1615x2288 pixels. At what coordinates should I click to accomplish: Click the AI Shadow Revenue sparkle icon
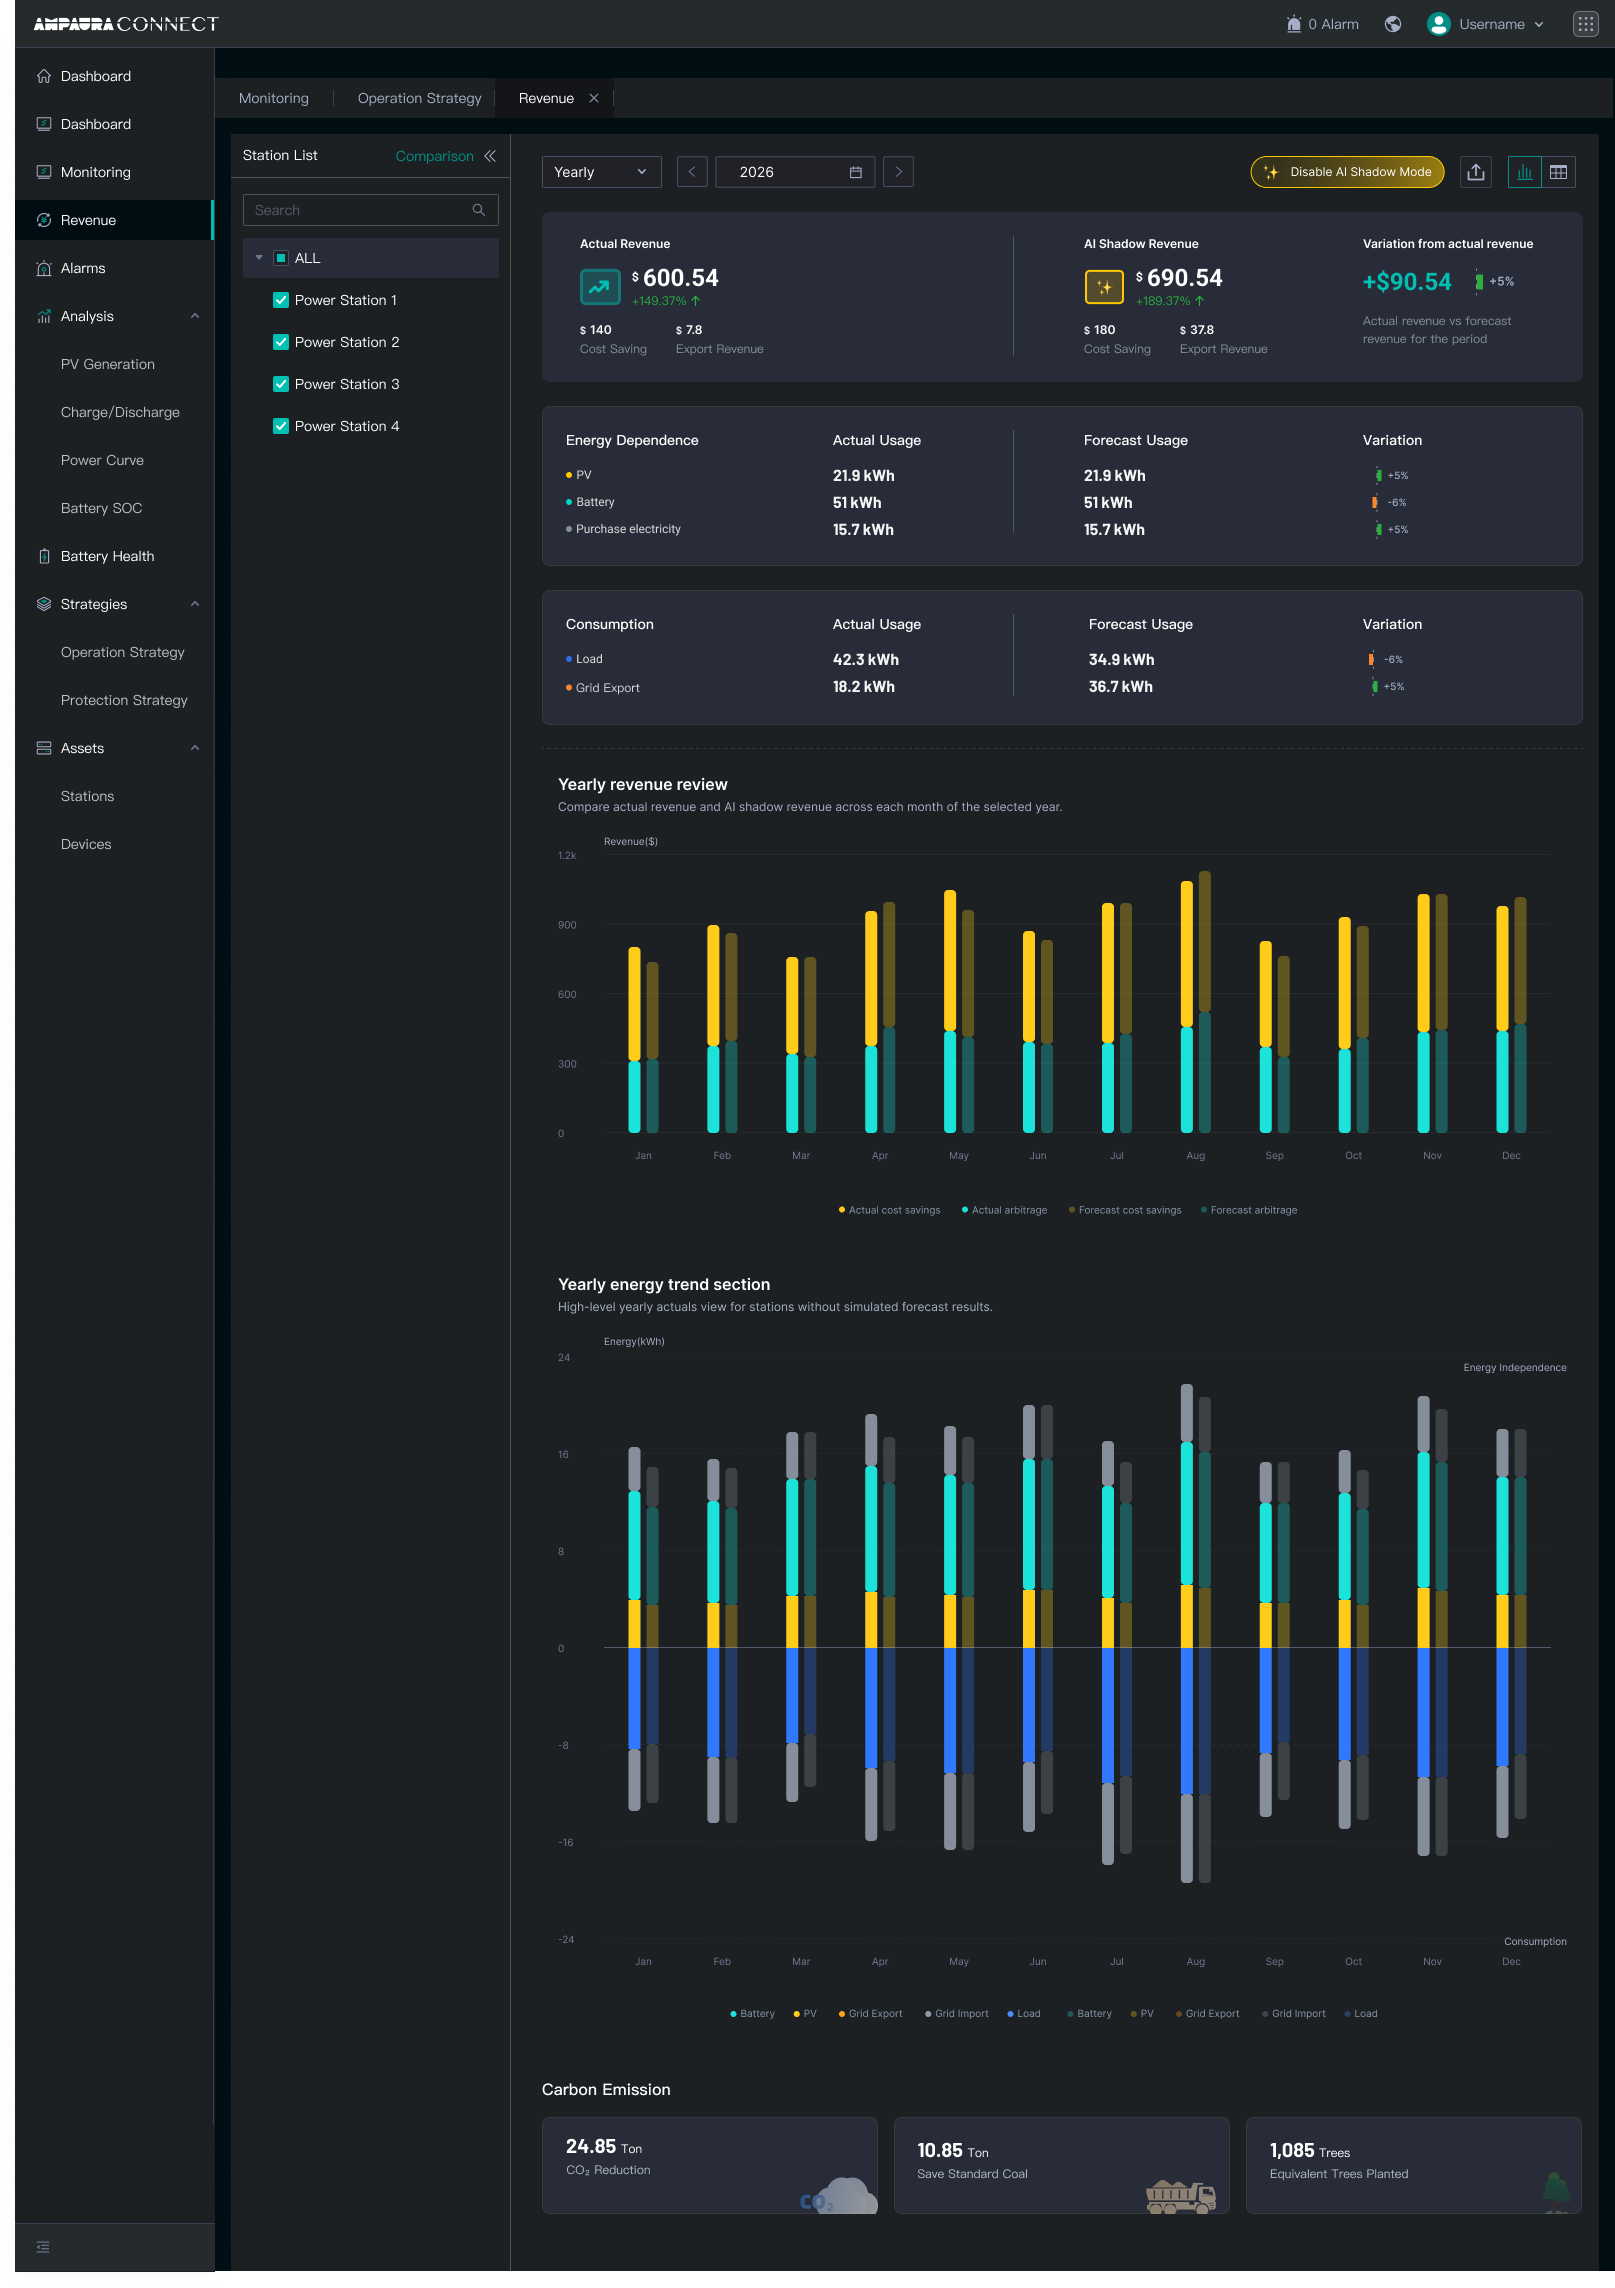point(1104,287)
